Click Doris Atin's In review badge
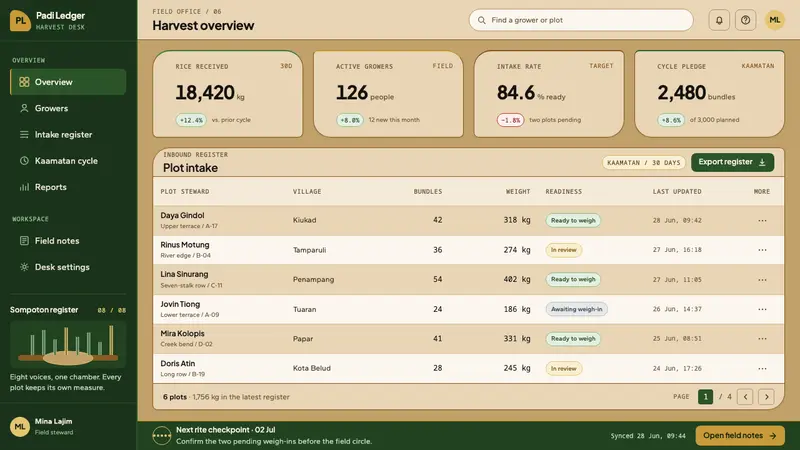The height and width of the screenshot is (450, 800). pyautogui.click(x=563, y=368)
